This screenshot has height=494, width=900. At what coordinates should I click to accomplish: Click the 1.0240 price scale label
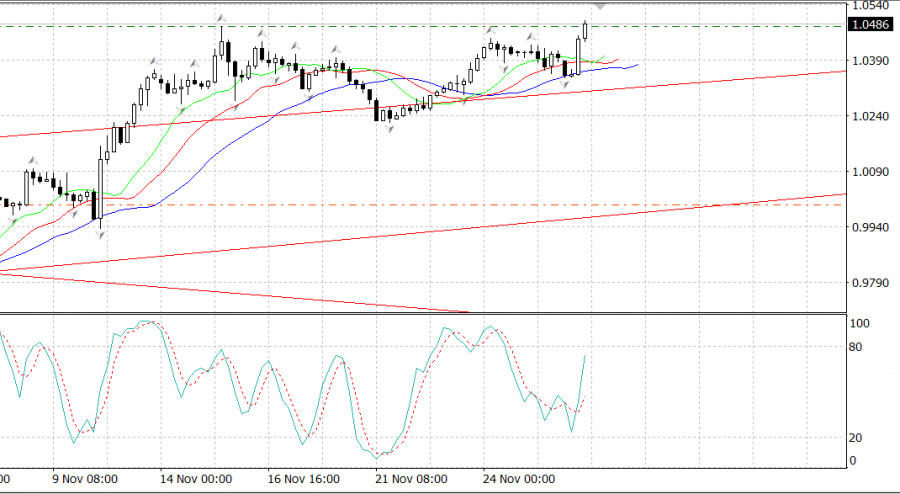[x=869, y=117]
